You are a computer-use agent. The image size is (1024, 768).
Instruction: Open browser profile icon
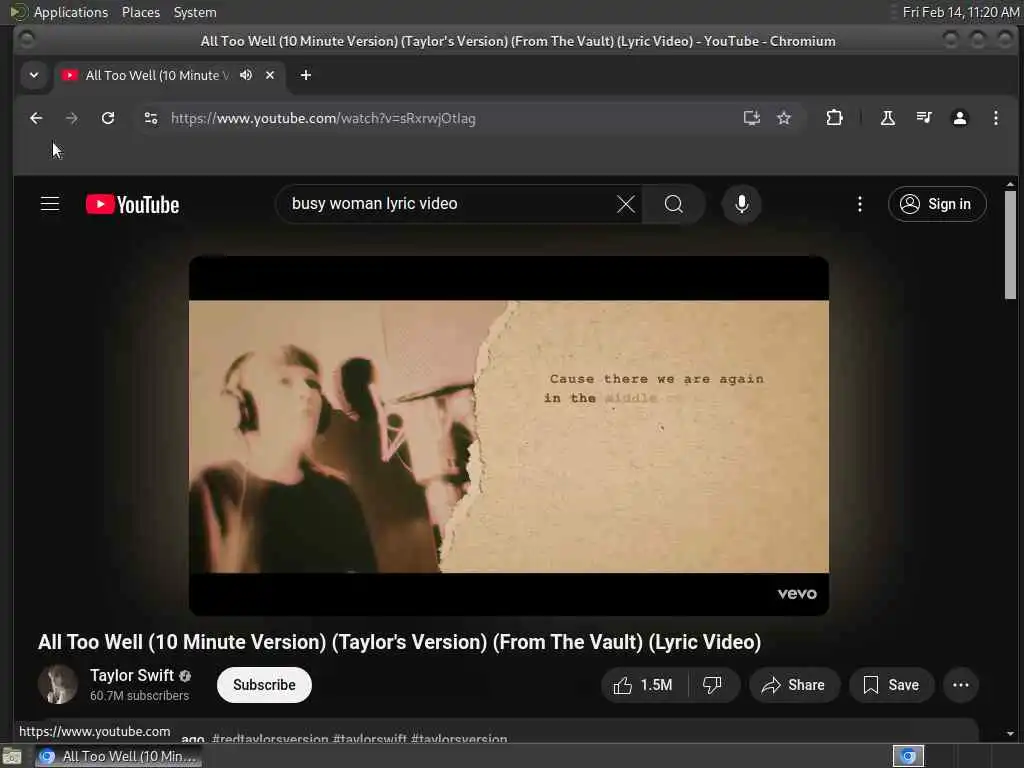click(x=959, y=118)
